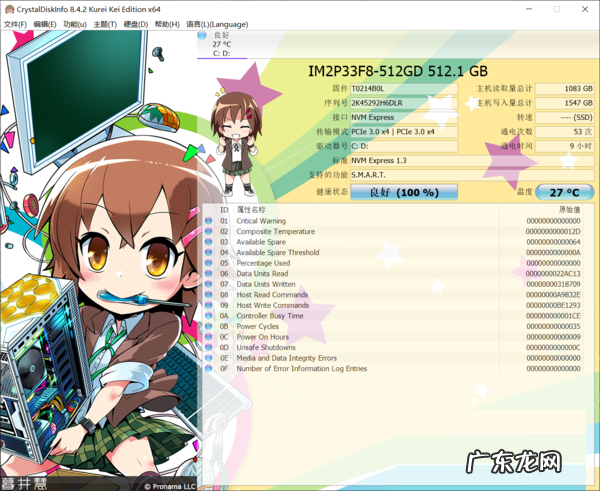The image size is (600, 491).
Task: Open the 硬盘(D) disk menu
Action: point(136,24)
